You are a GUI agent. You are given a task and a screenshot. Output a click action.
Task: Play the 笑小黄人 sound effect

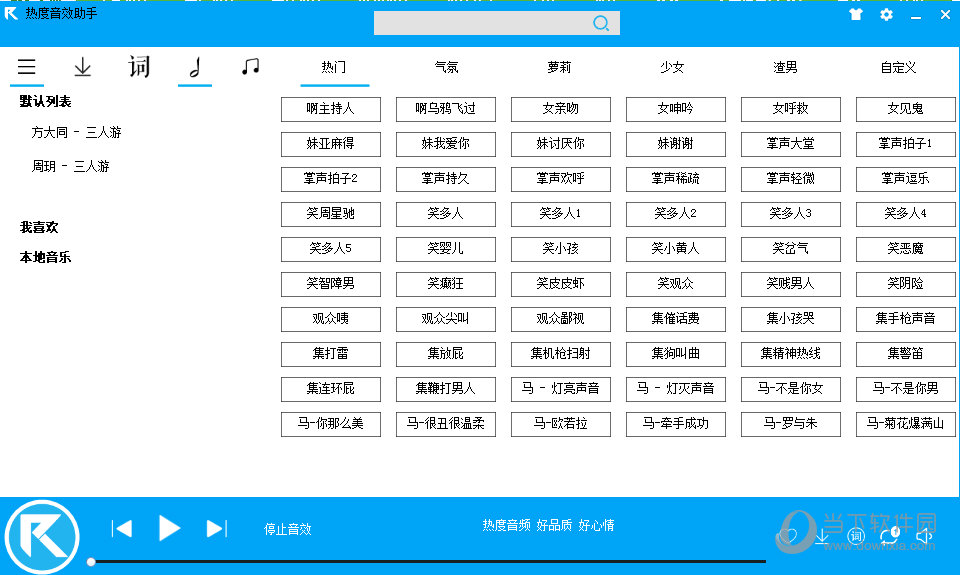pyautogui.click(x=676, y=249)
